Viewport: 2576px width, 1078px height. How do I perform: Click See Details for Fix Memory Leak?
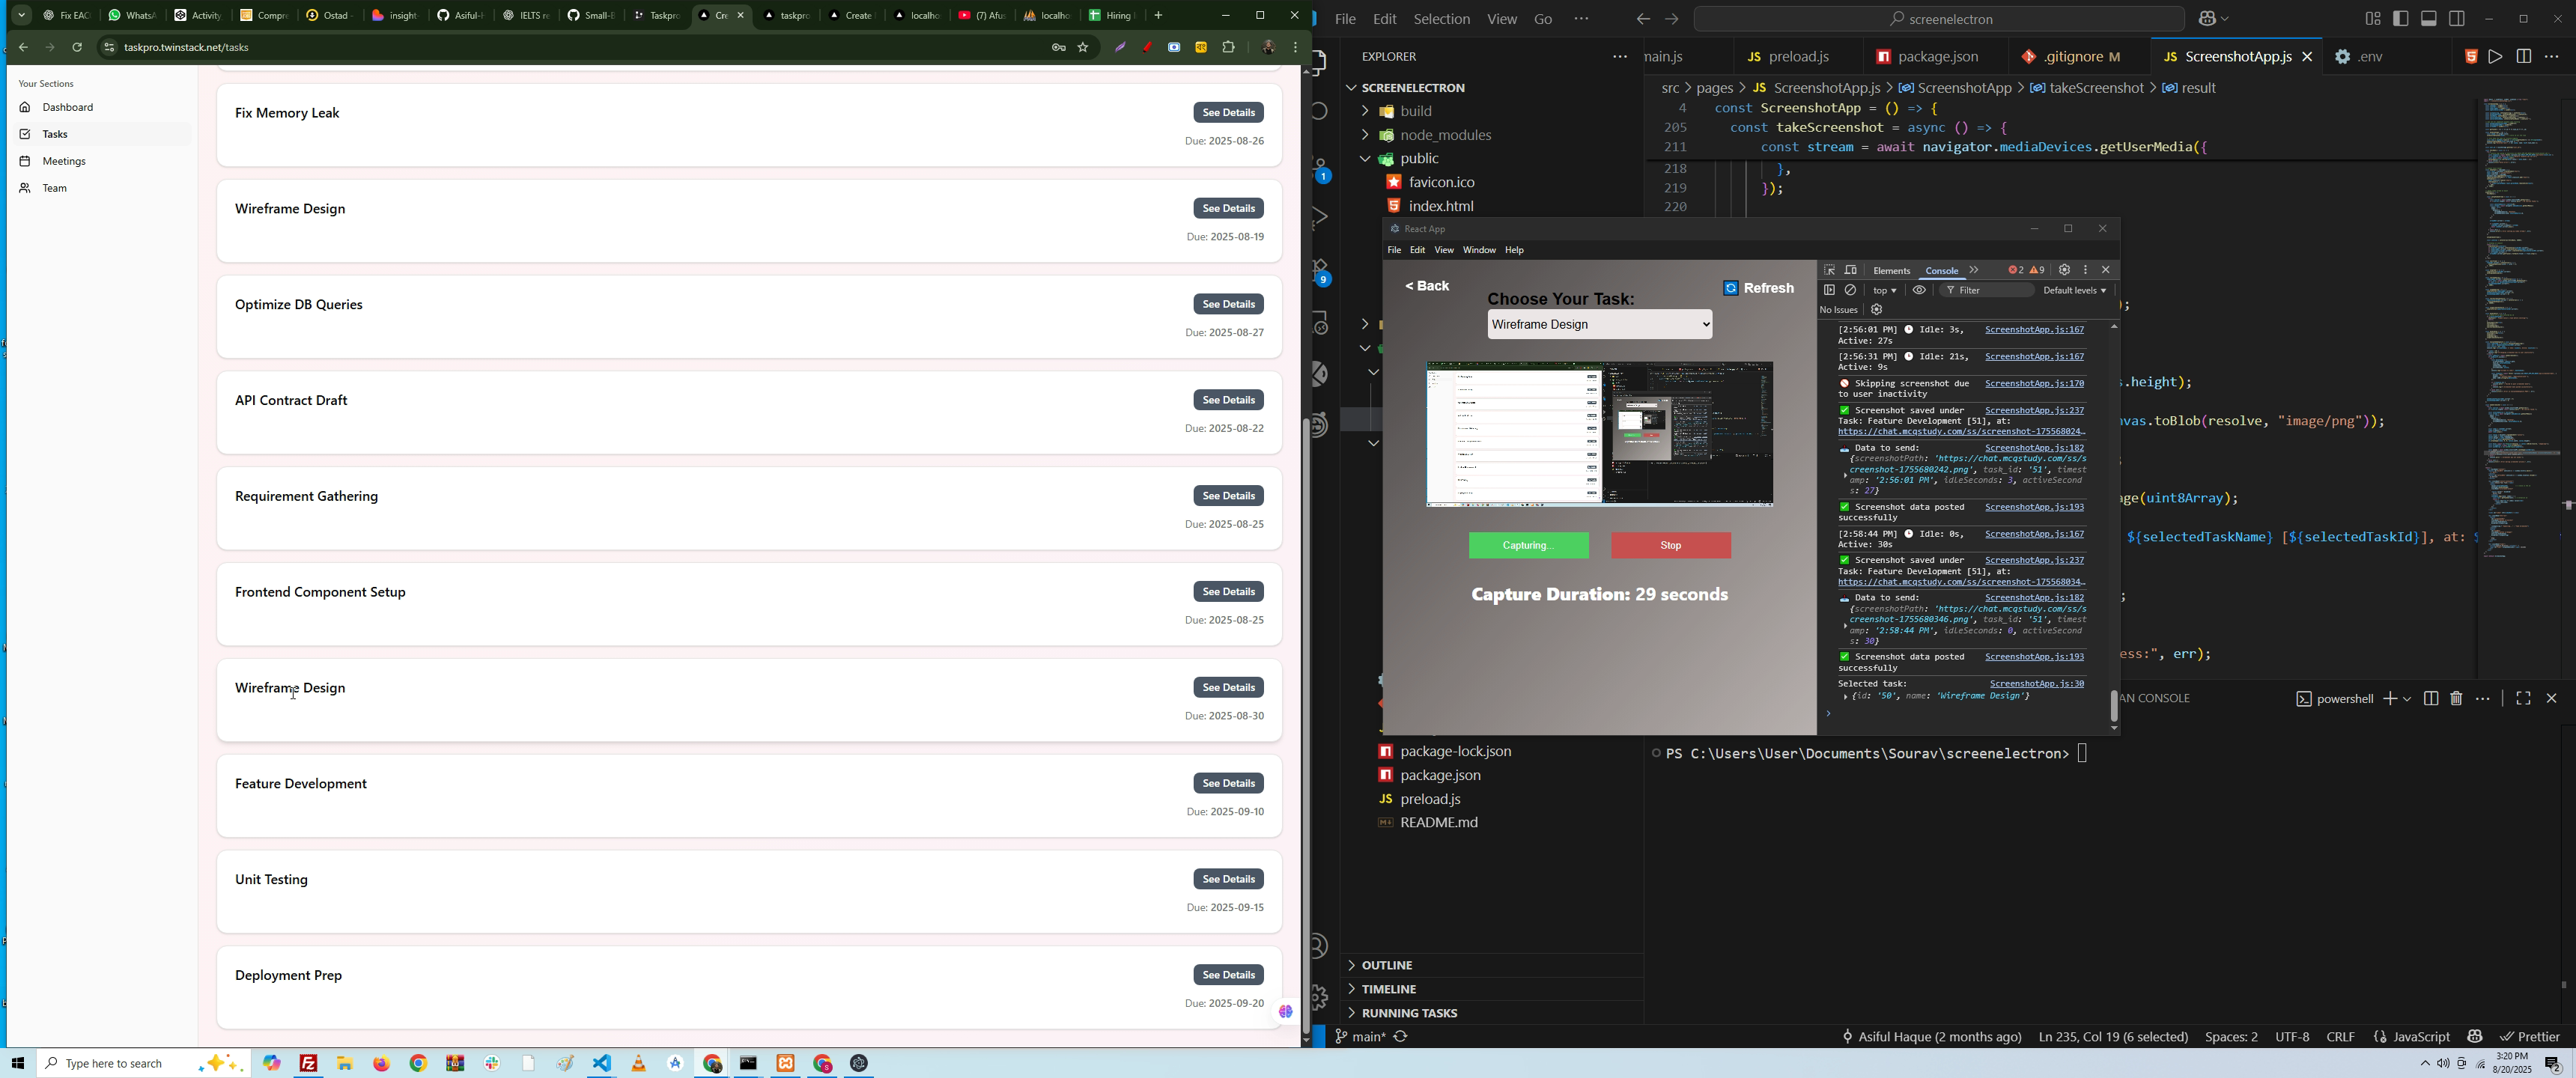(x=1228, y=112)
